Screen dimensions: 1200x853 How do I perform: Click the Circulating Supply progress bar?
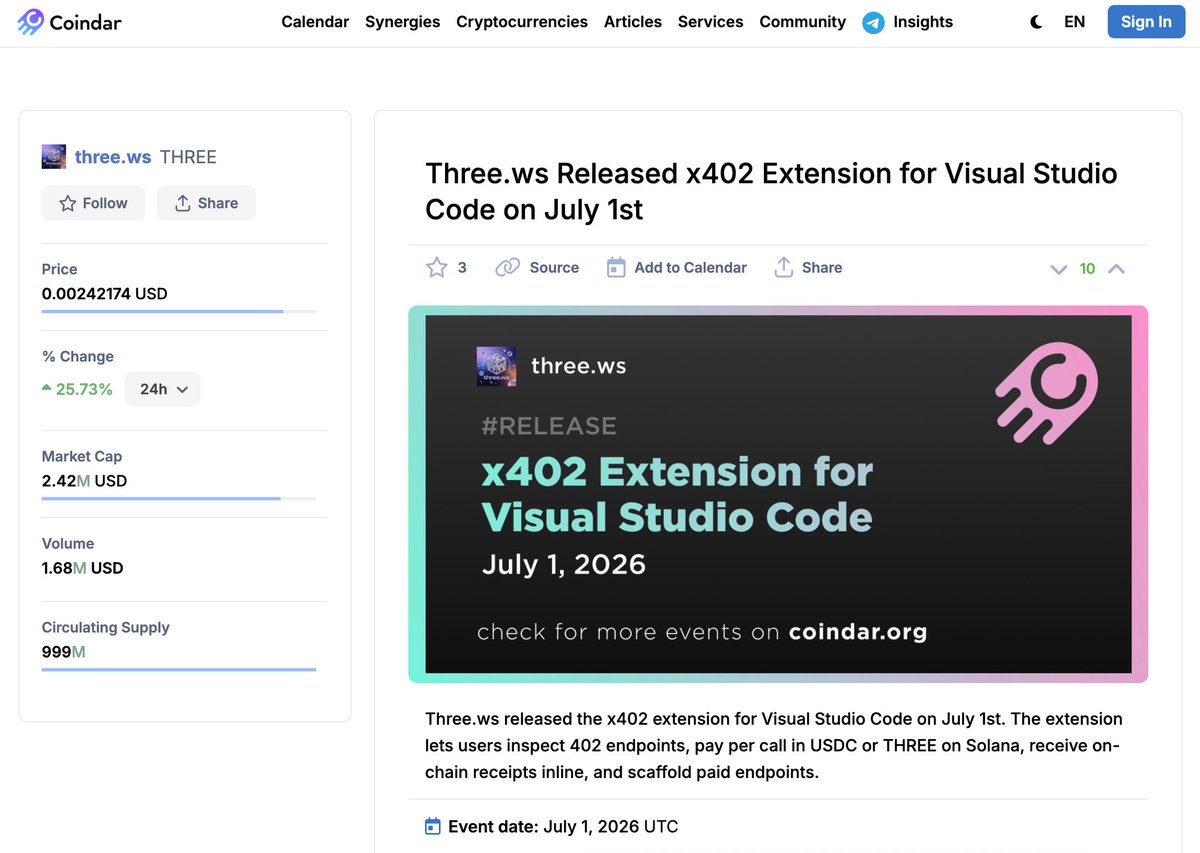(x=179, y=669)
